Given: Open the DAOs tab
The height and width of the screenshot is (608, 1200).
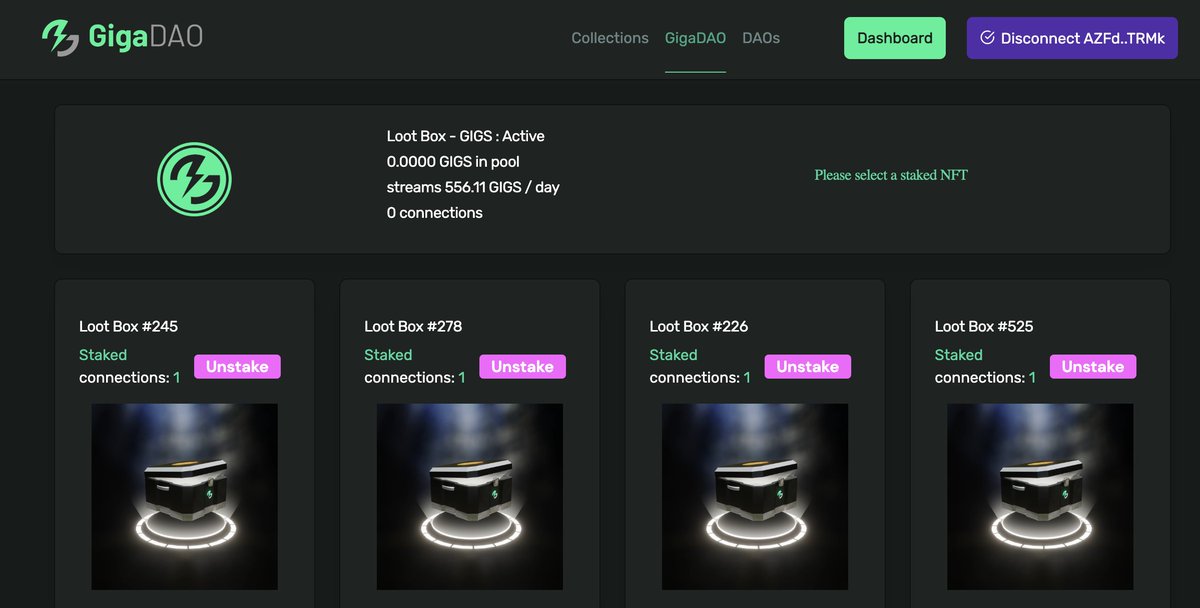Looking at the screenshot, I should (761, 38).
